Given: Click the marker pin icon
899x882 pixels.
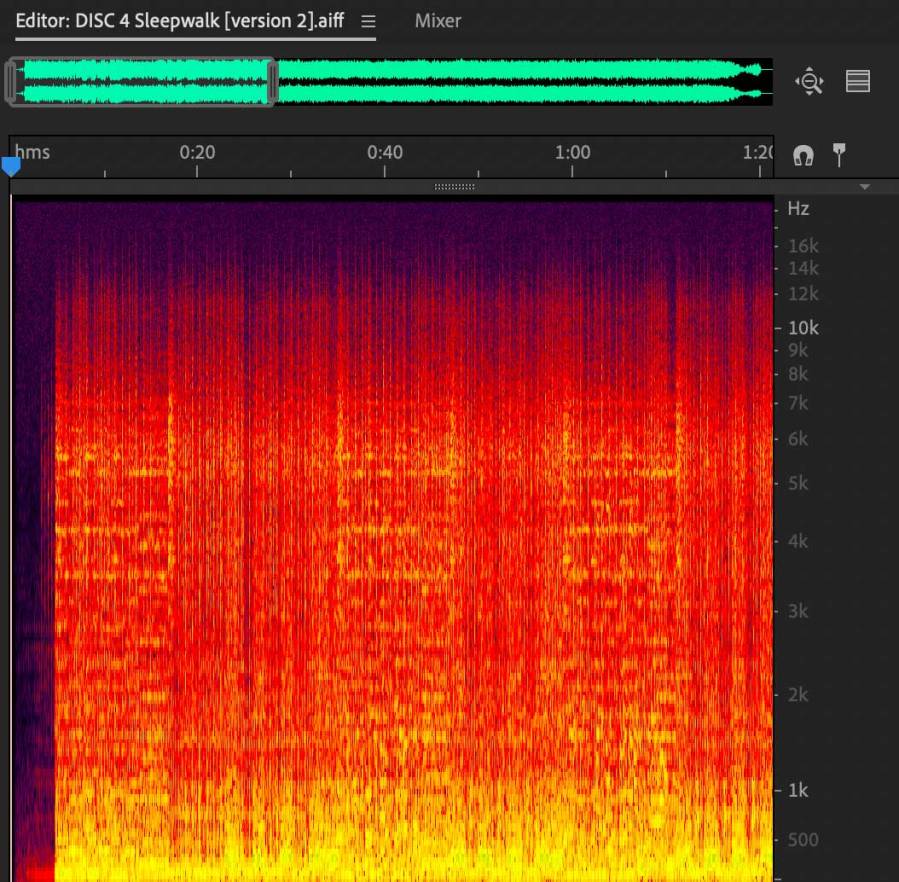Looking at the screenshot, I should pyautogui.click(x=839, y=154).
